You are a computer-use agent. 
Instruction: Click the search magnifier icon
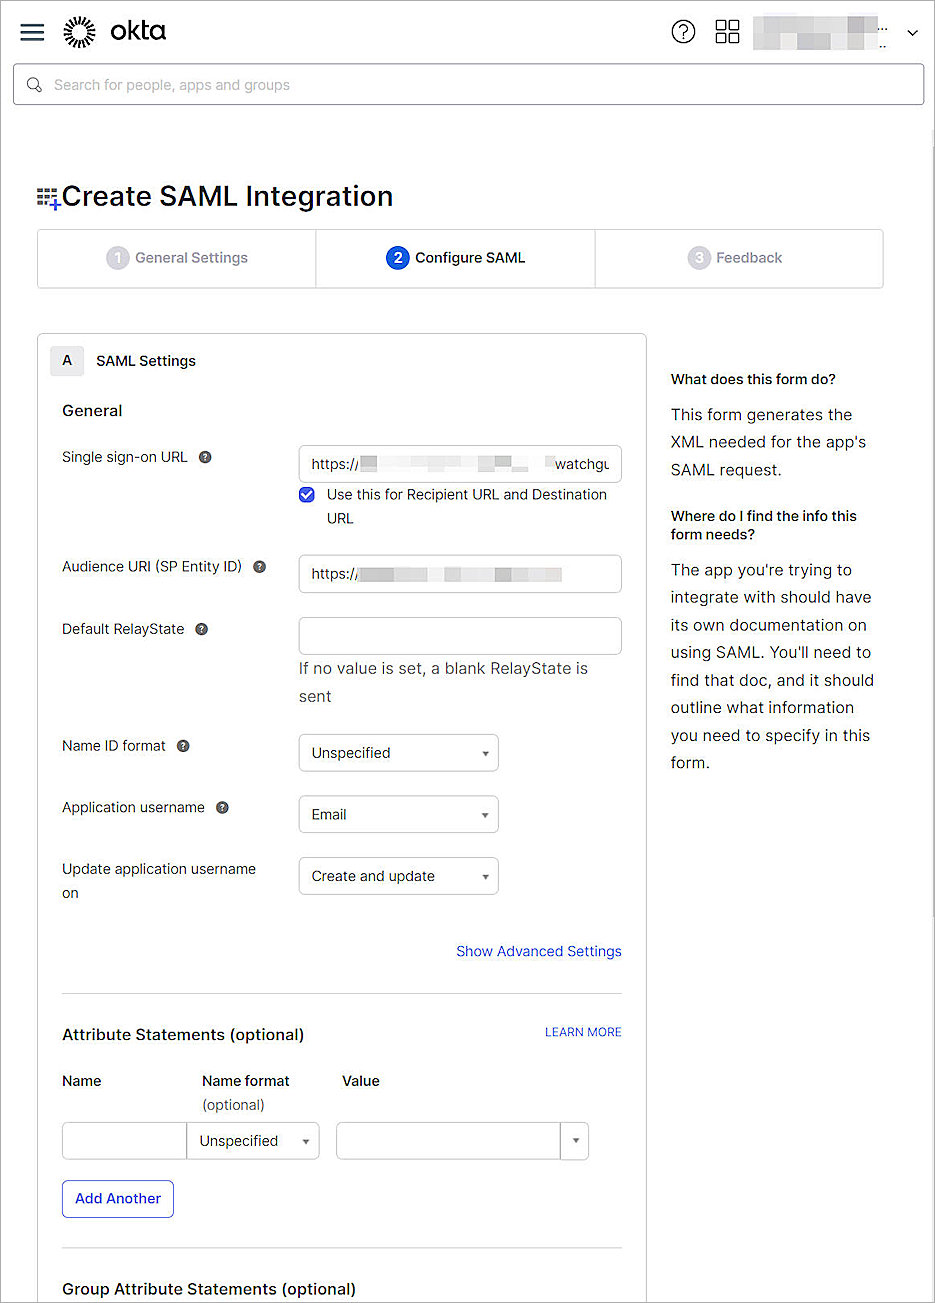click(34, 84)
